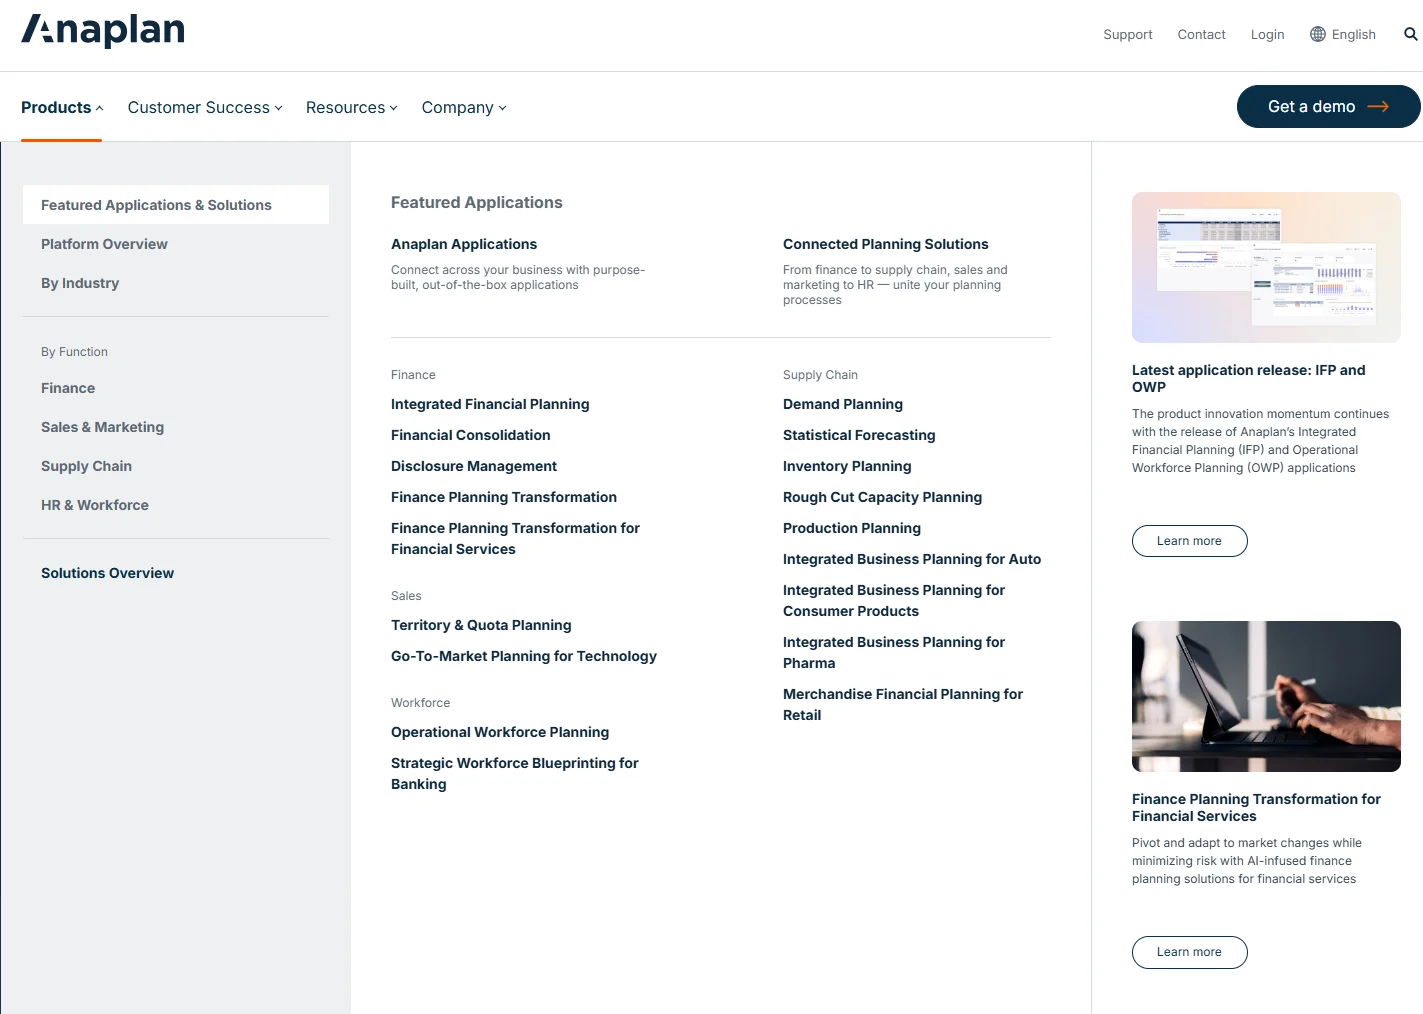This screenshot has height=1014, width=1423.
Task: Open Anaplan Applications heading link
Action: 464,244
